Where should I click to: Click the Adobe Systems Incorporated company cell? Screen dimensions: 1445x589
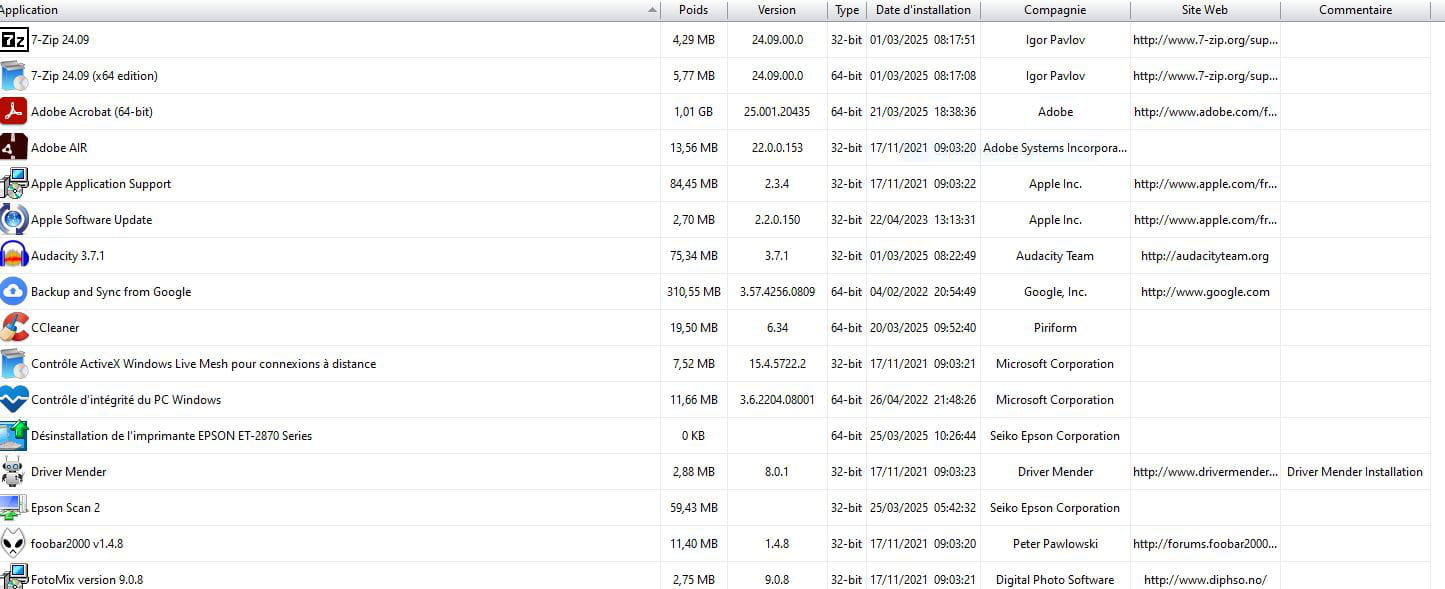1055,148
